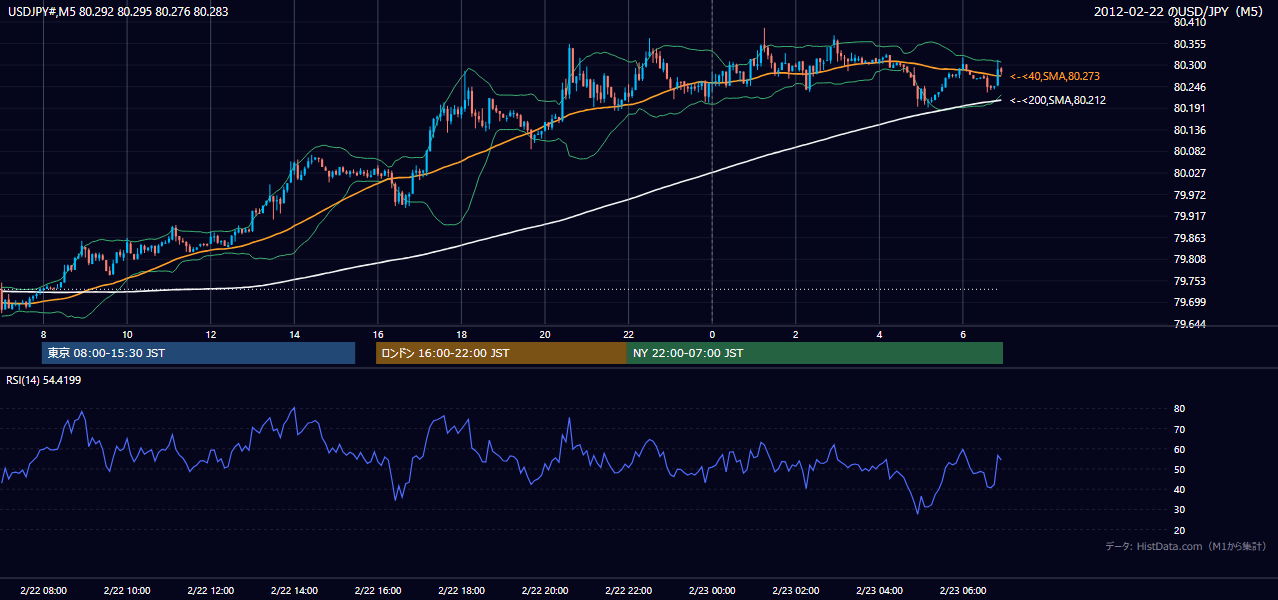This screenshot has width=1278, height=600.
Task: Click the 2/22 16:00 date label
Action: click(377, 591)
